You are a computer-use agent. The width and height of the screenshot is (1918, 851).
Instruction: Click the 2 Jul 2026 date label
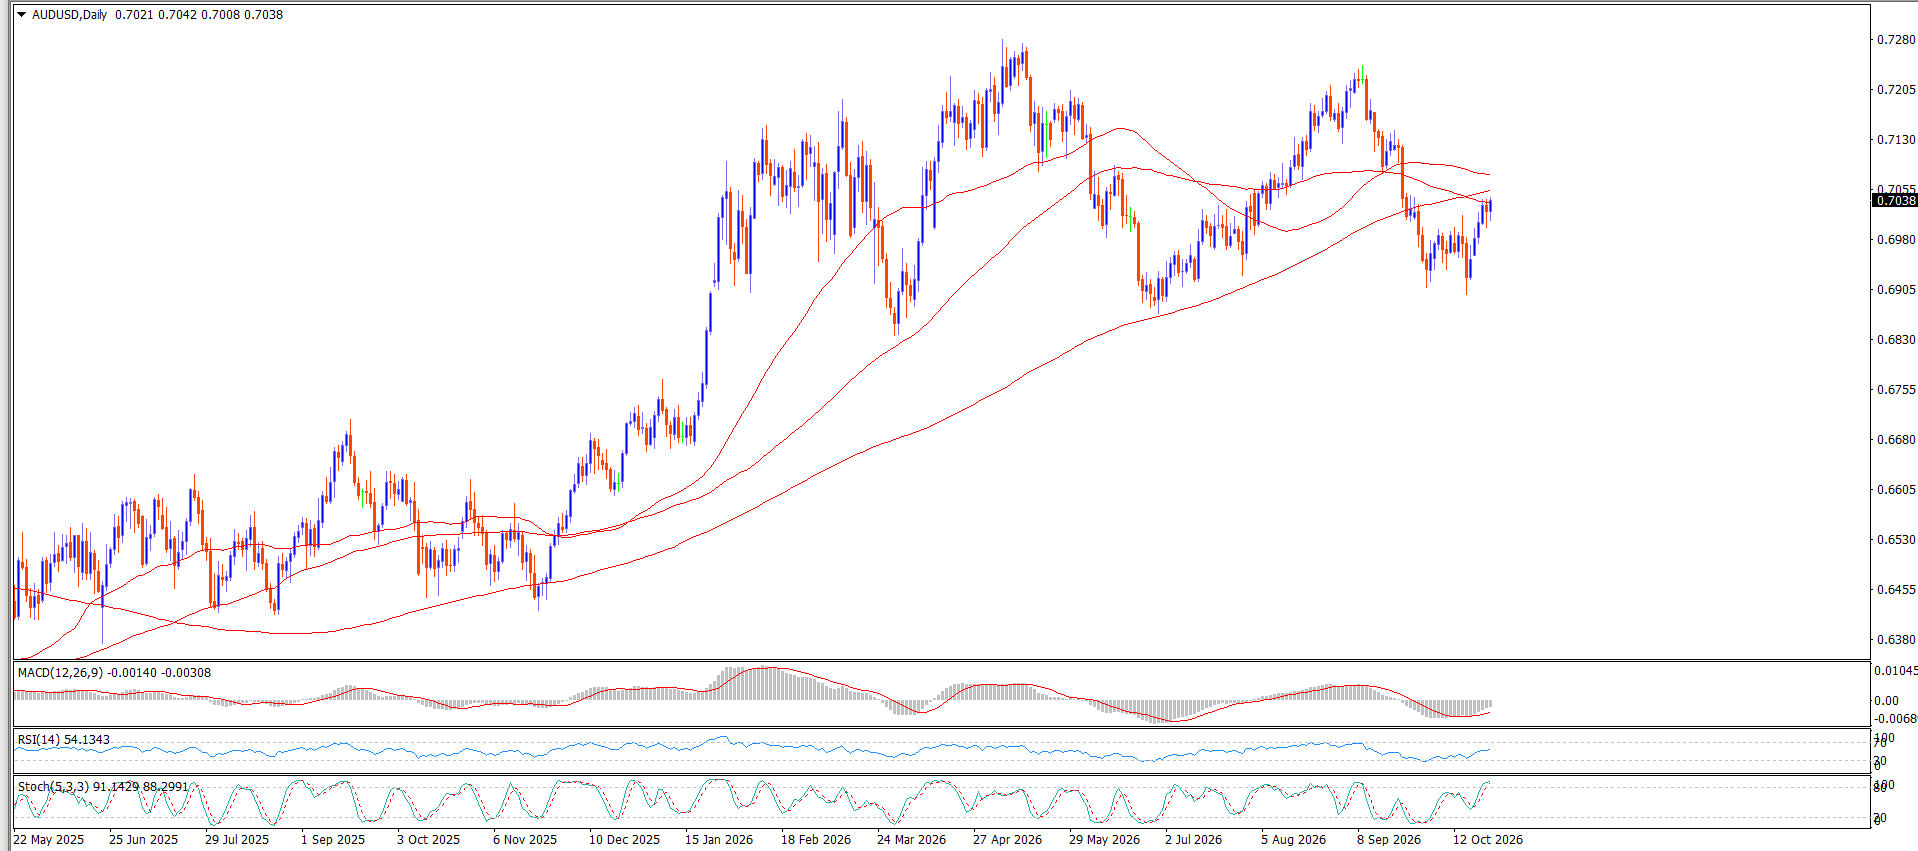pyautogui.click(x=1193, y=840)
